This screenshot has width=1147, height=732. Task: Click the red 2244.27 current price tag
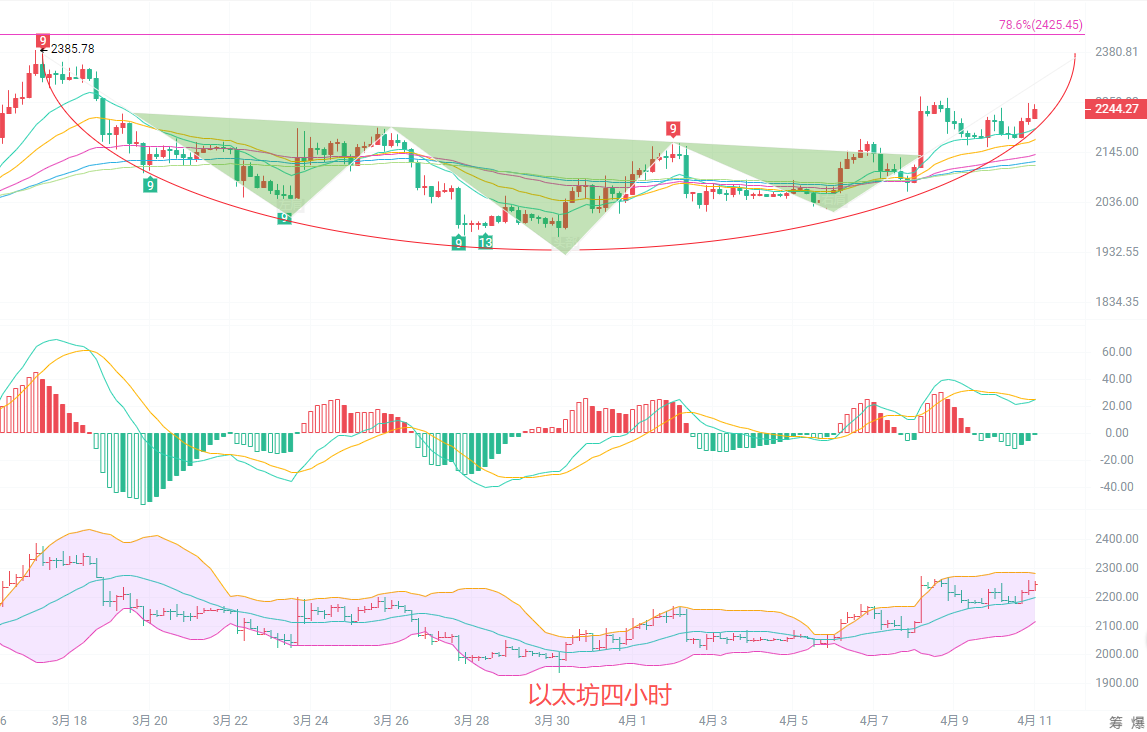point(1114,109)
